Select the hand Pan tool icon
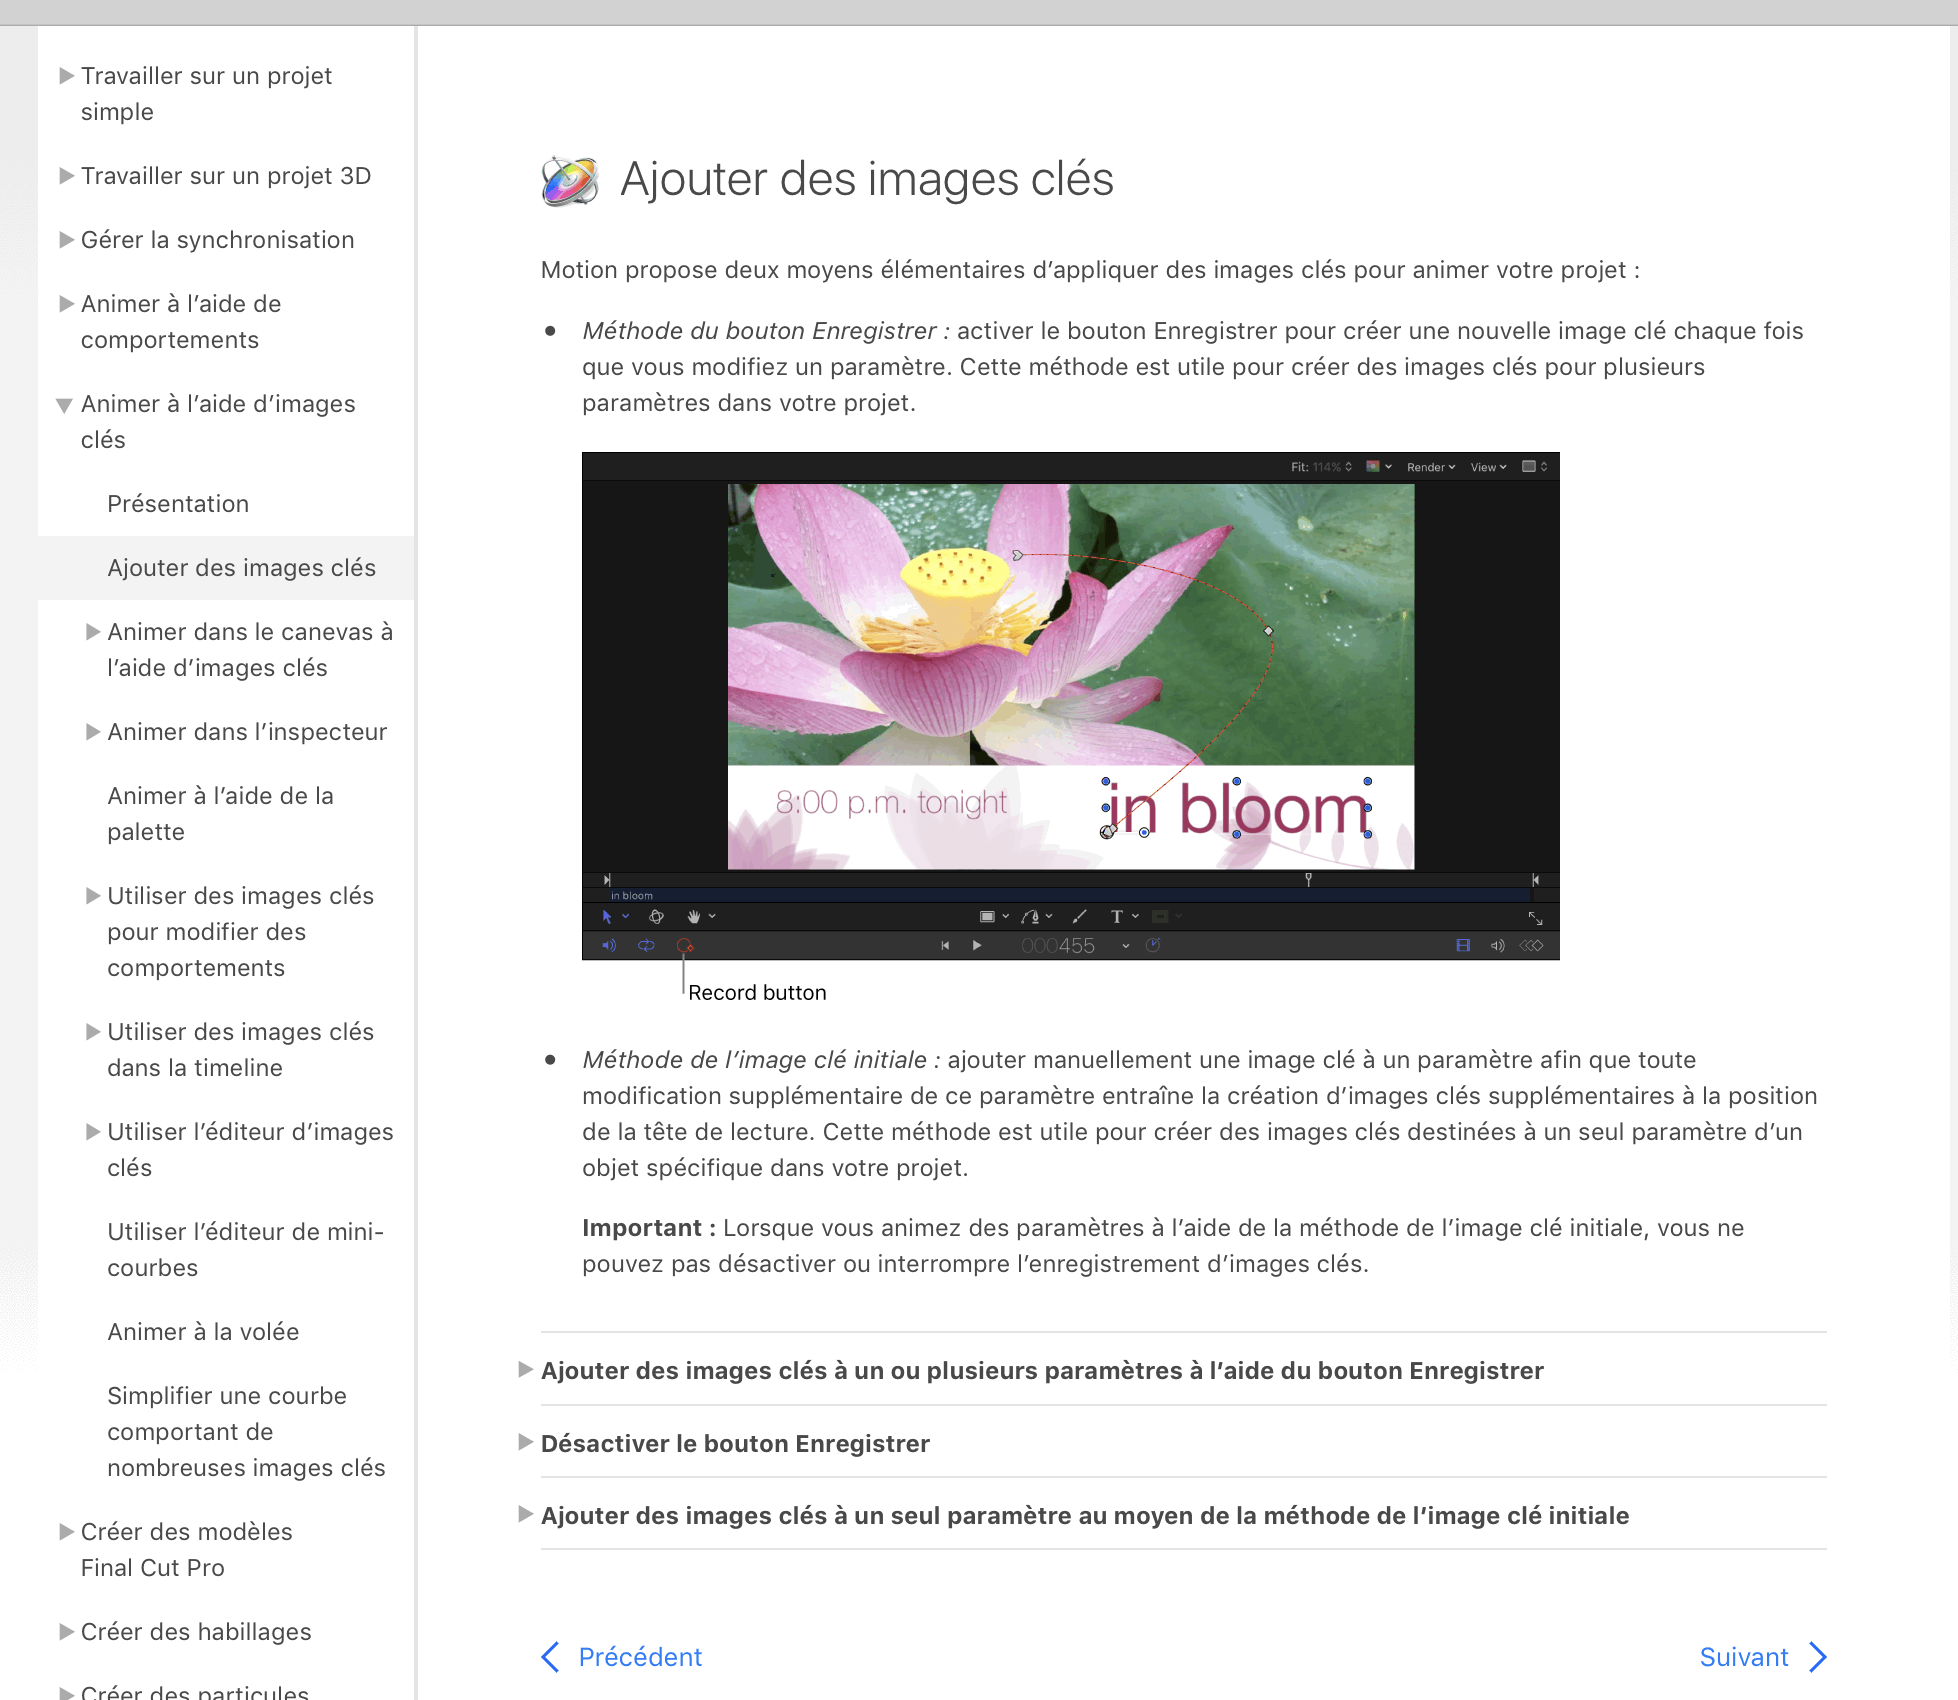 693,916
